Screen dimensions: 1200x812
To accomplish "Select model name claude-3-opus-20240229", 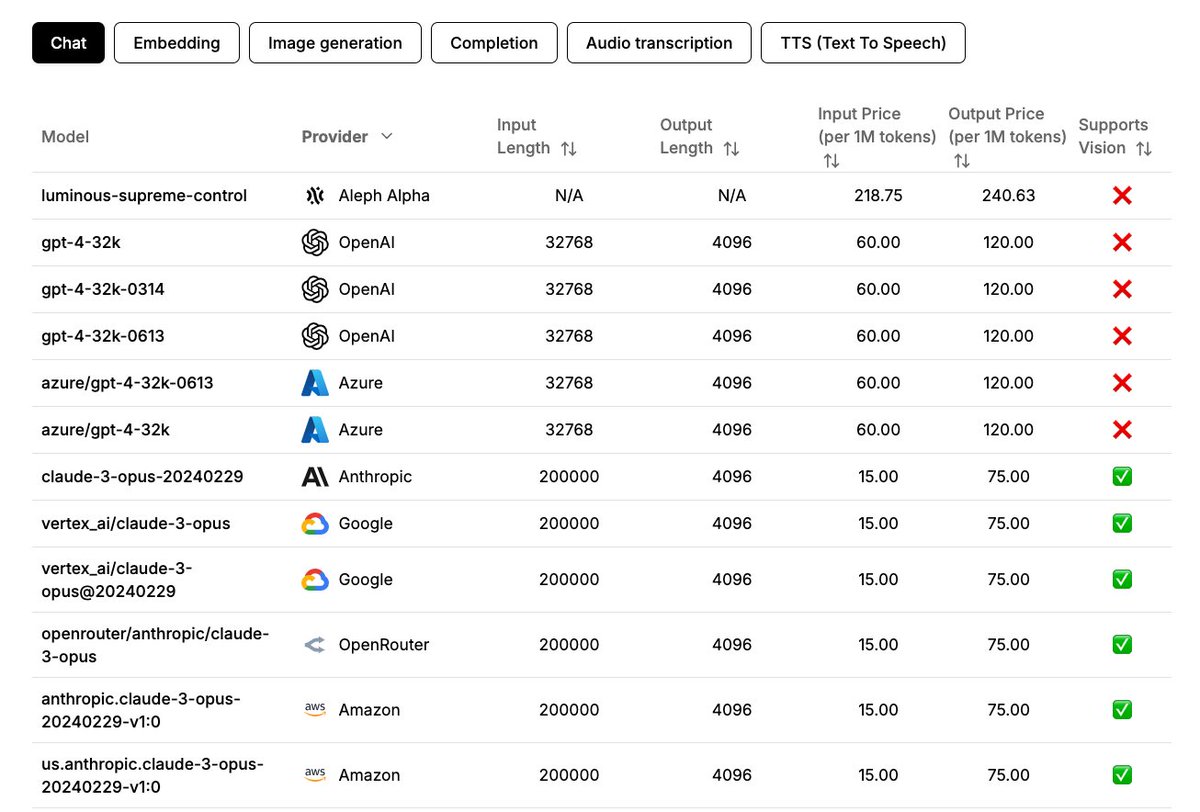I will (x=142, y=477).
